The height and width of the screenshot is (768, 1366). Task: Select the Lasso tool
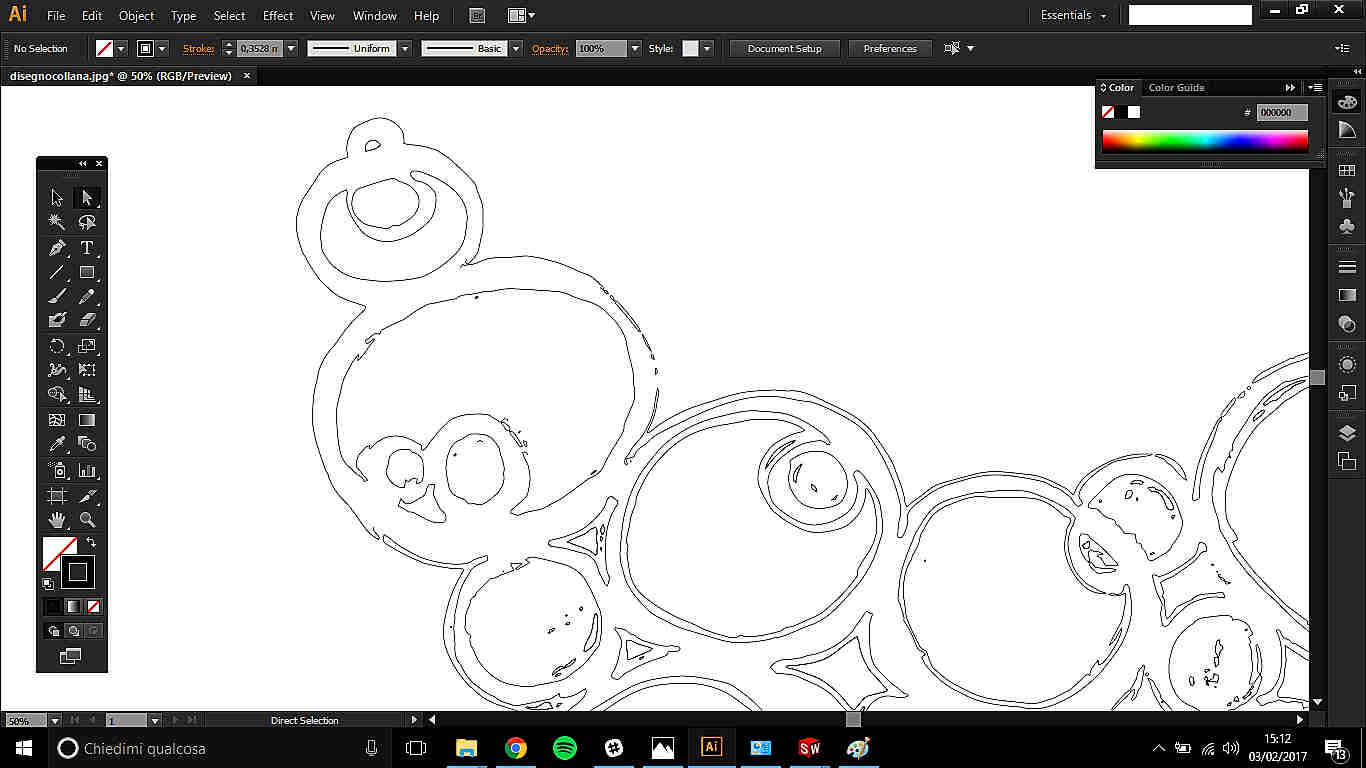(87, 223)
